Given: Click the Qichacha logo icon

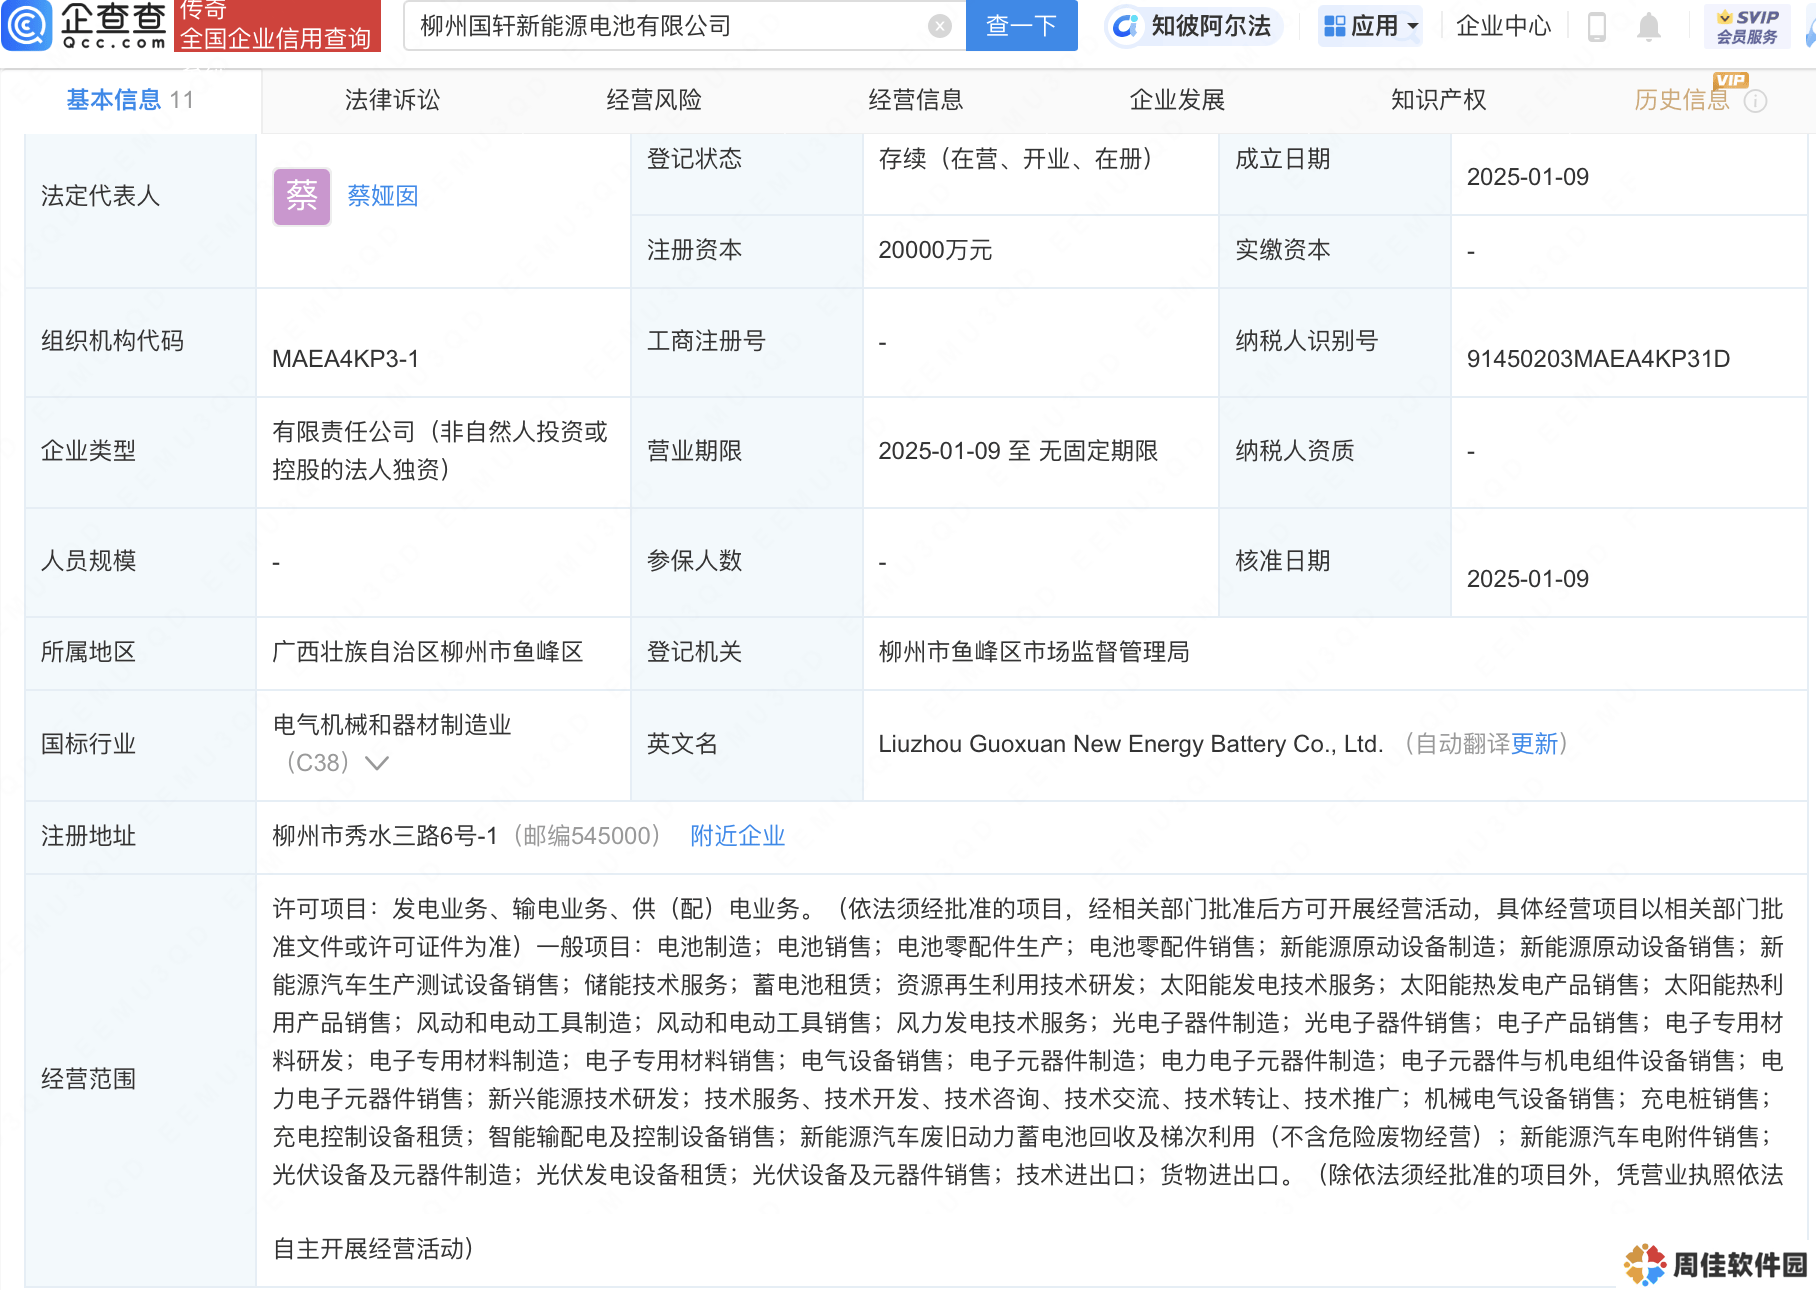Looking at the screenshot, I should point(27,25).
